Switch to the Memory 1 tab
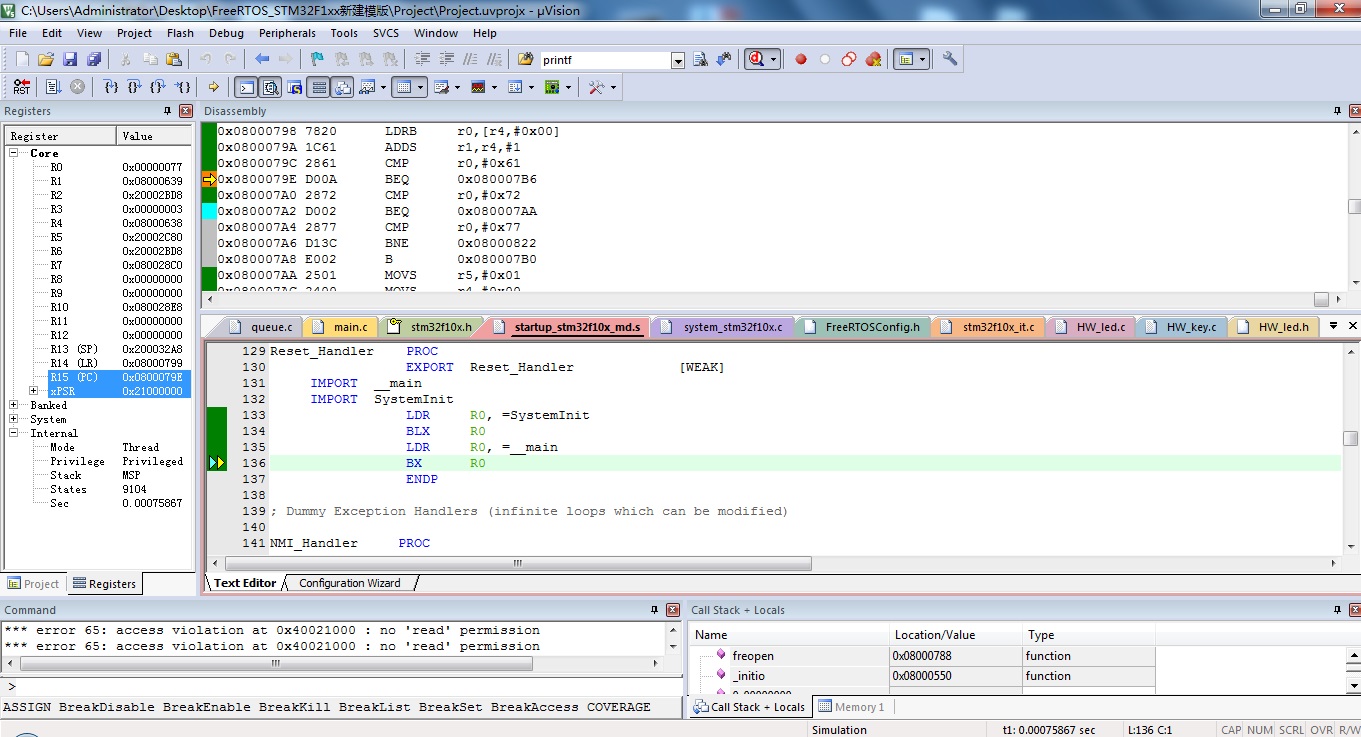The width and height of the screenshot is (1361, 737). [x=851, y=707]
